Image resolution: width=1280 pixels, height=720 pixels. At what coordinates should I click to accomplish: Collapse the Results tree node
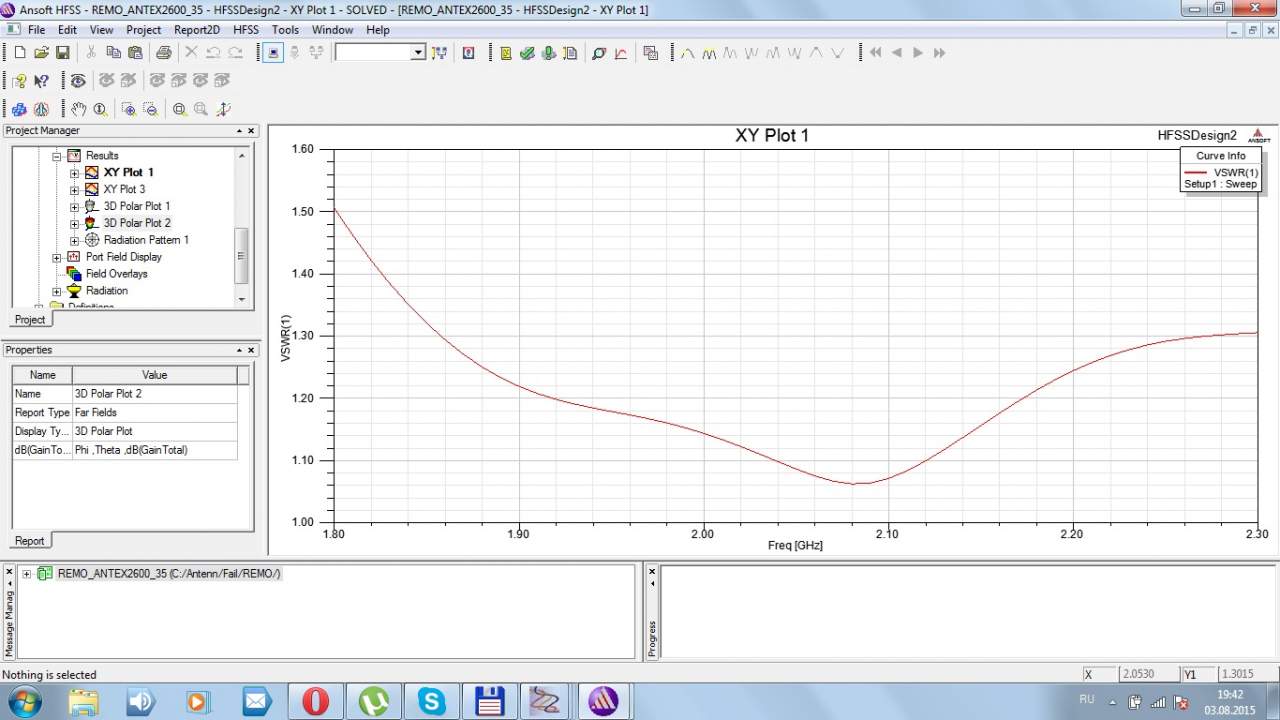(57, 156)
